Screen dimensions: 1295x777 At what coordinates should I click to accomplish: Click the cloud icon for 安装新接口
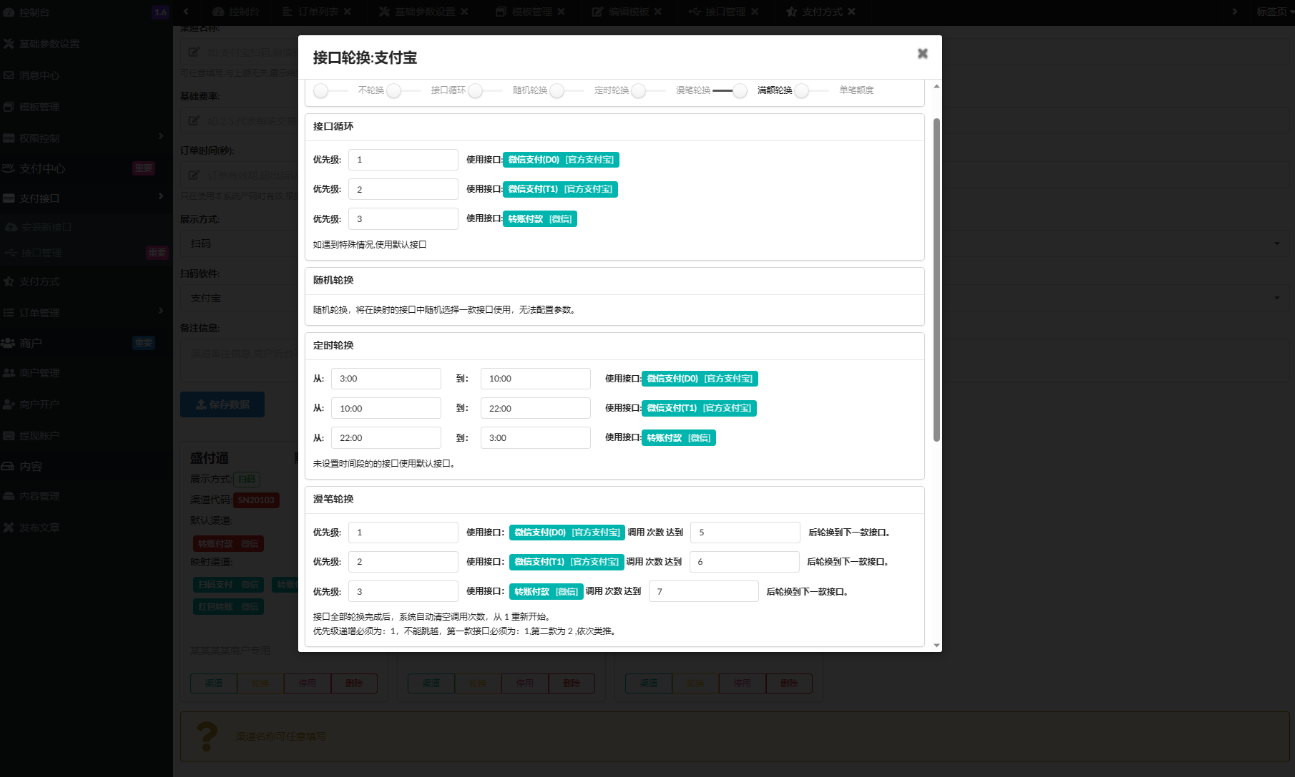coord(9,227)
